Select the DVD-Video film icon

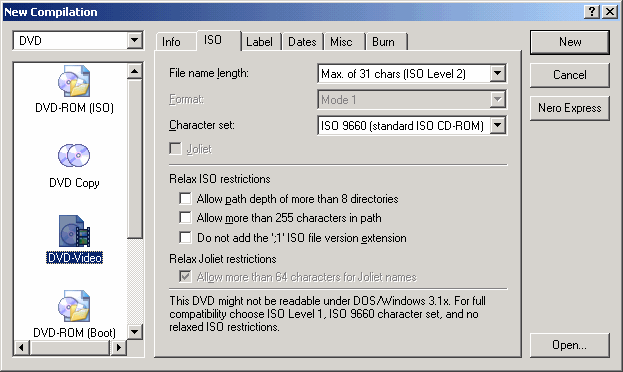[74, 231]
